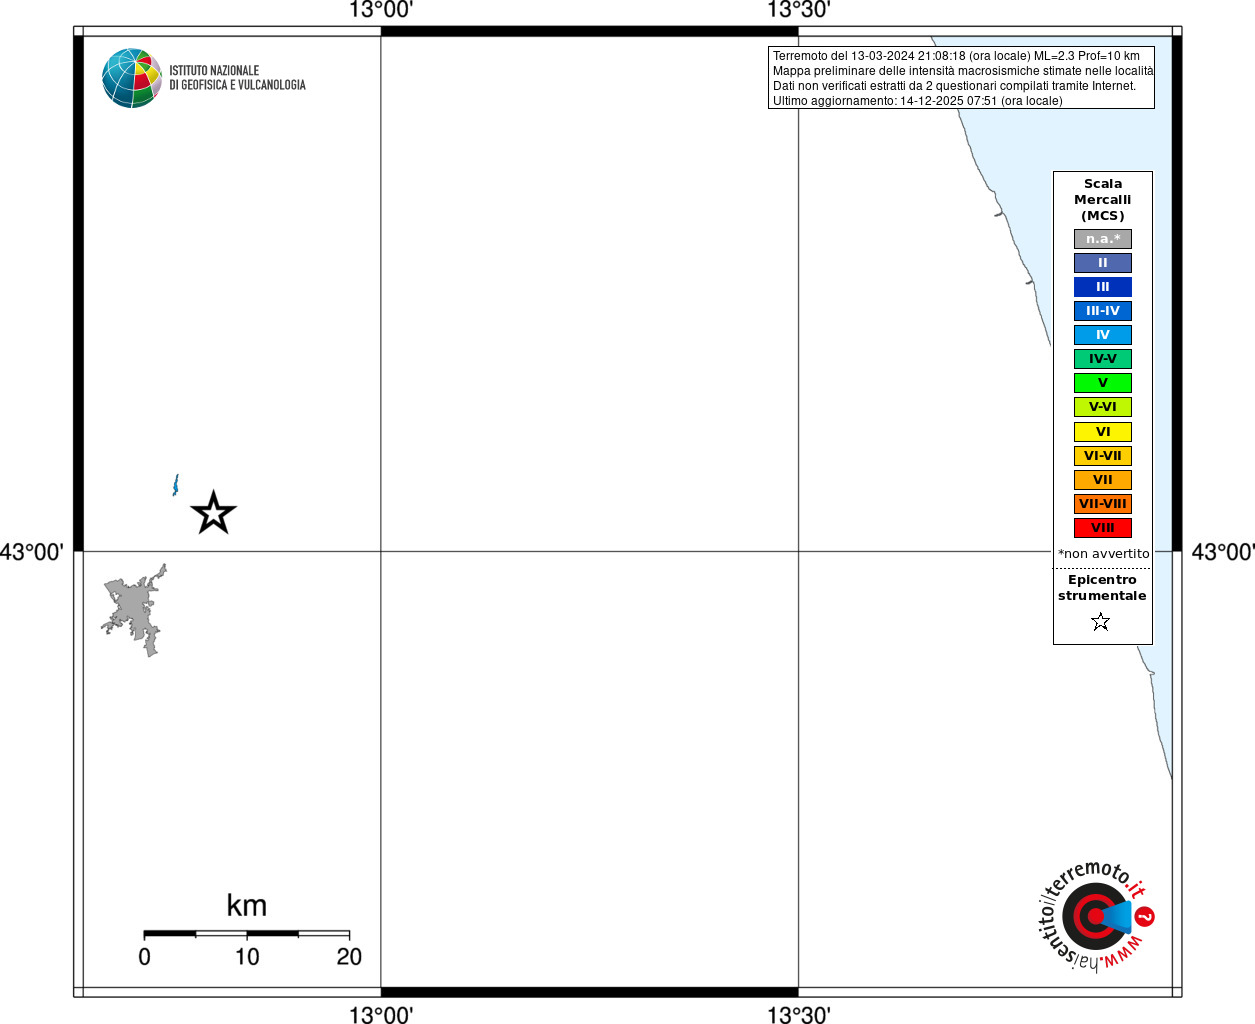This screenshot has height=1024, width=1255.
Task: Click the '0' scale bar value
Action: 145,957
